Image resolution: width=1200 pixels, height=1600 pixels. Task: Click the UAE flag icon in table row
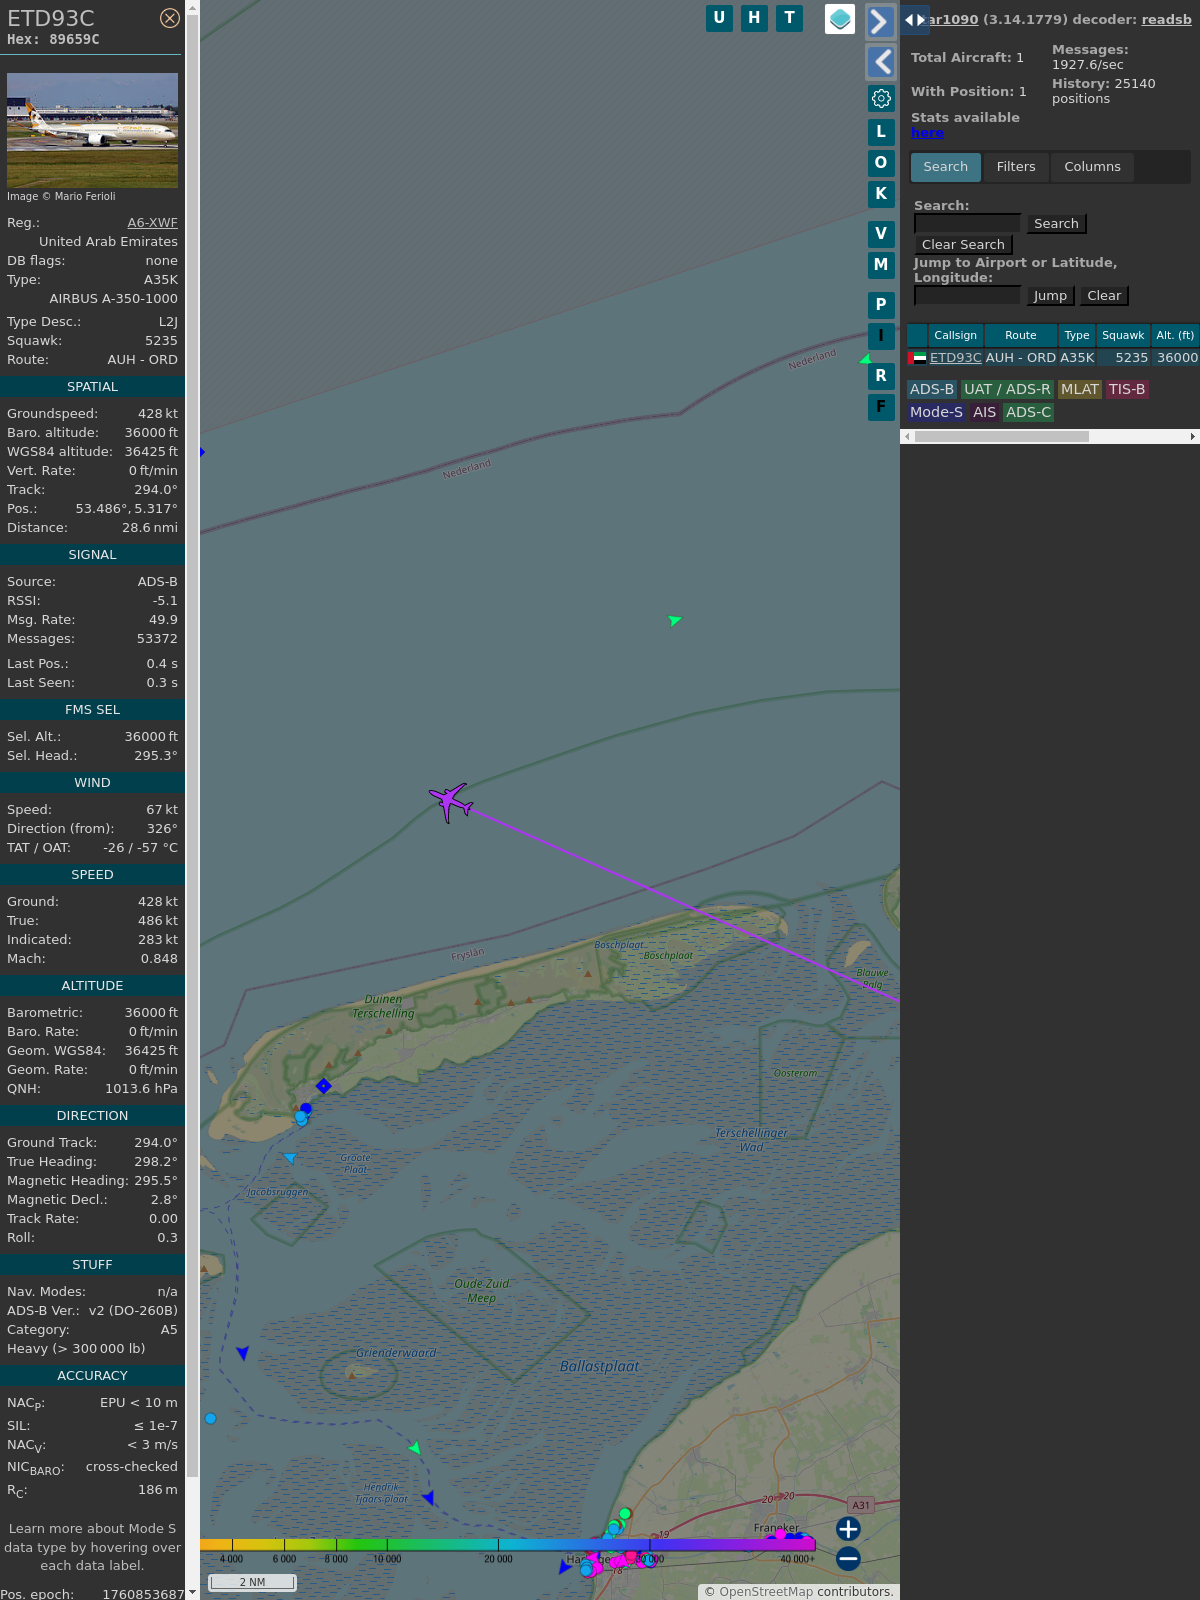click(x=917, y=358)
